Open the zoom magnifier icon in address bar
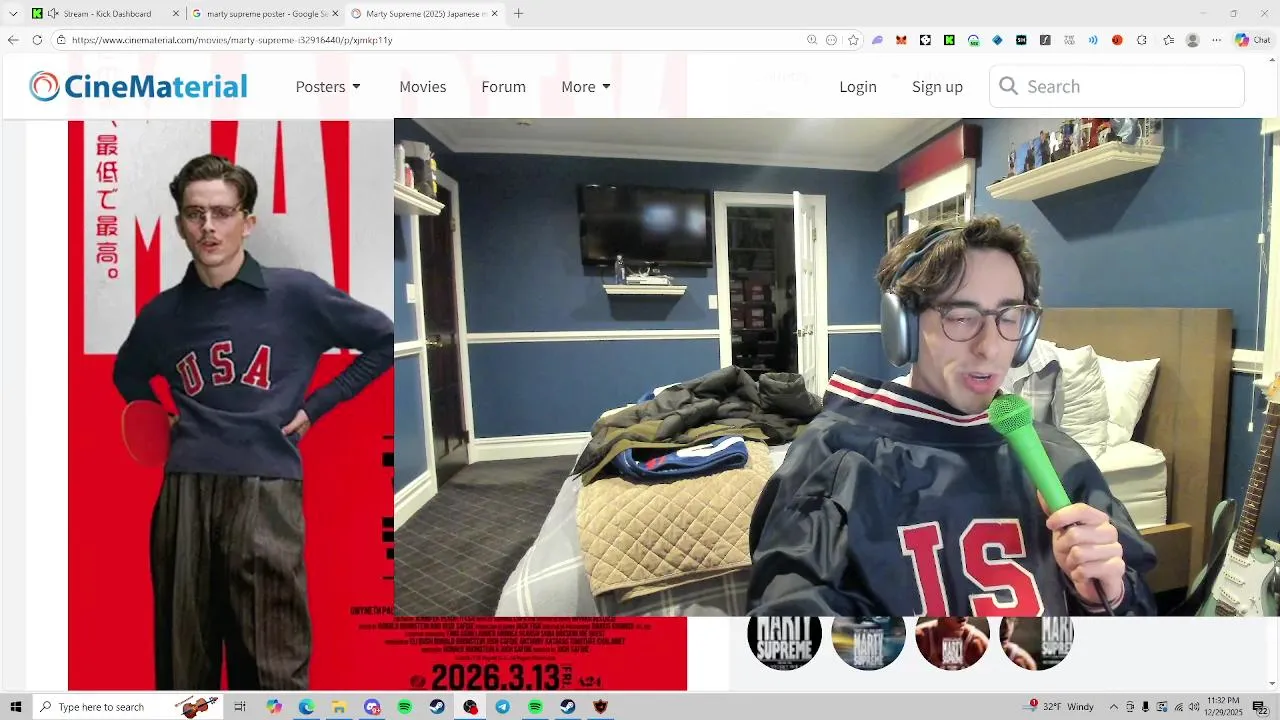1280x720 pixels. (812, 40)
